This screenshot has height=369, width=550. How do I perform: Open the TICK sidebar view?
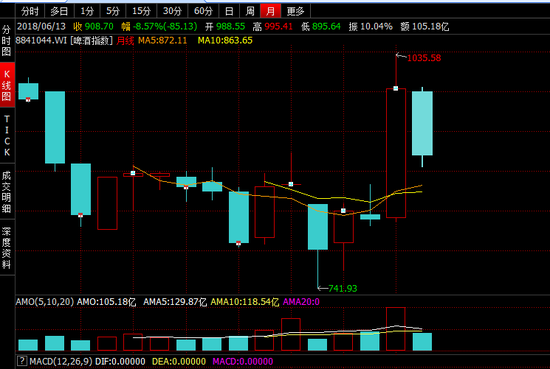7,135
